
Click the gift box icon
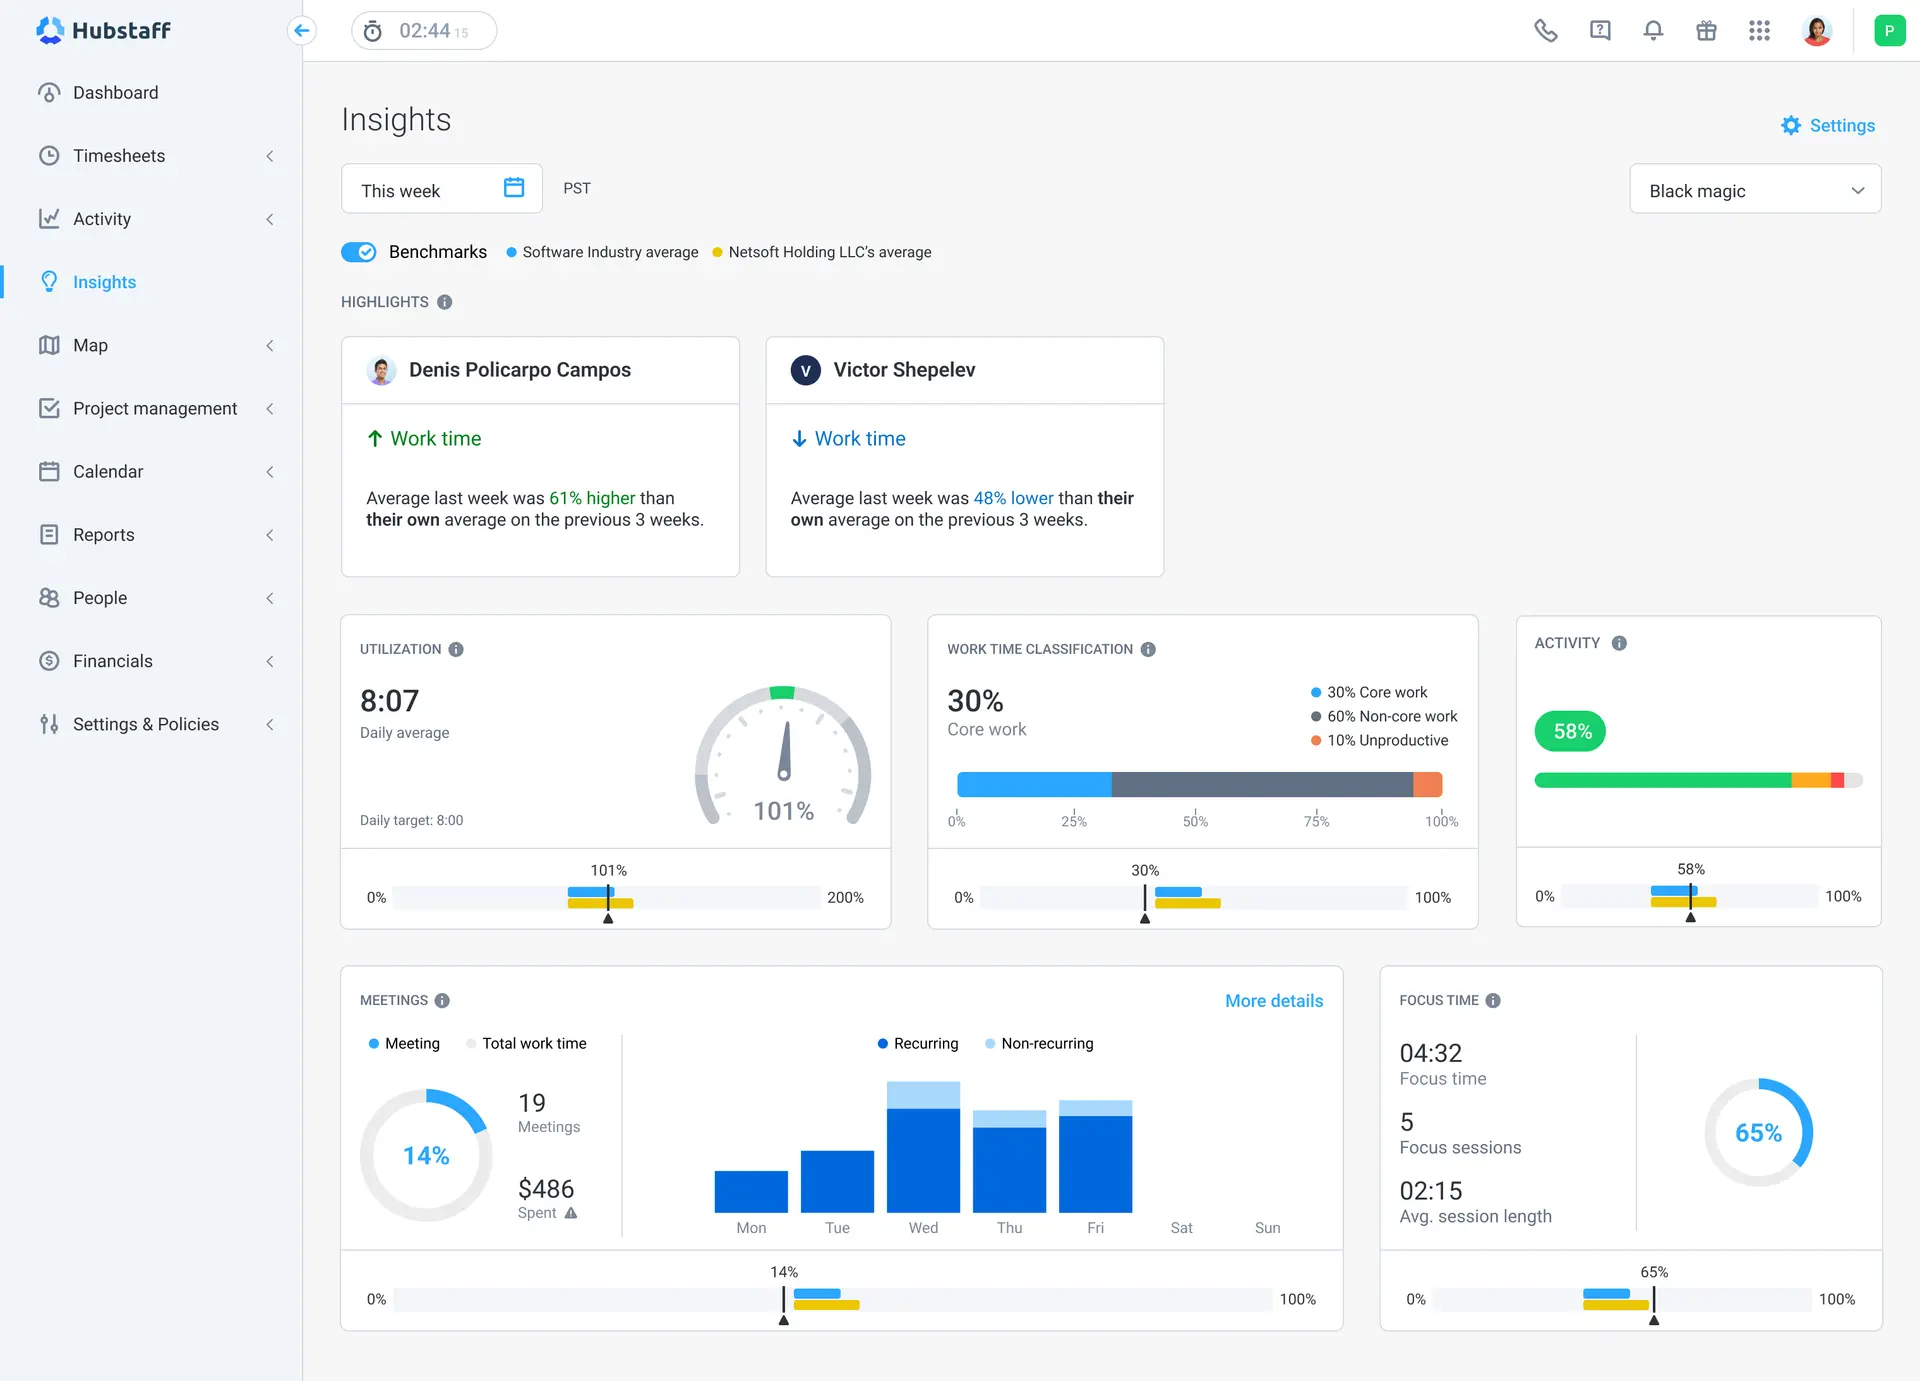[x=1706, y=31]
